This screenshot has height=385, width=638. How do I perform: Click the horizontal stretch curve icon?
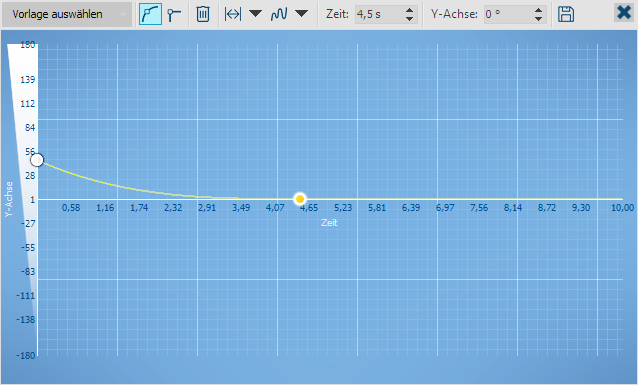pyautogui.click(x=233, y=14)
